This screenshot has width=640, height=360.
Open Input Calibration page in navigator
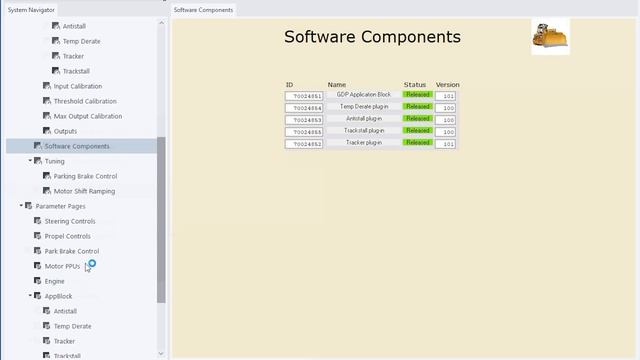(x=78, y=86)
